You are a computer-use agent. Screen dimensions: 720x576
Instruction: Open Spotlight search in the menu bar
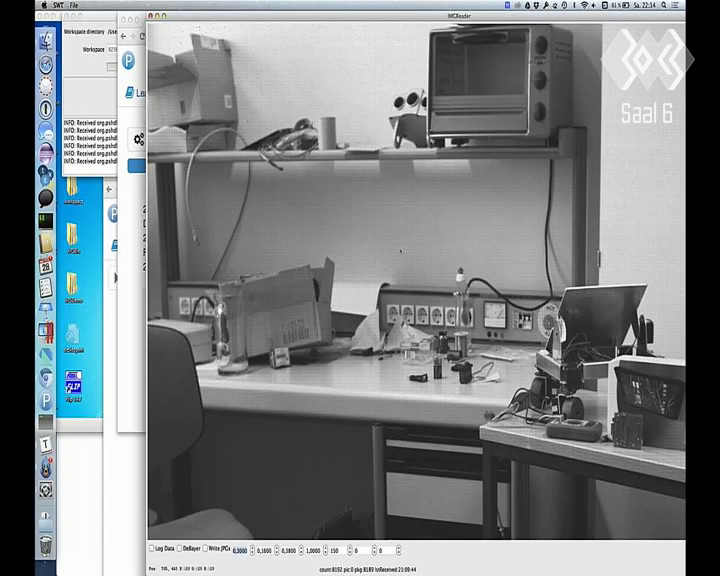664,6
